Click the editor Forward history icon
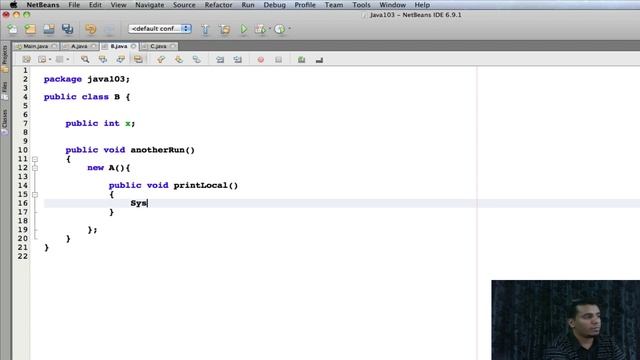Viewport: 640px width, 360px height. 60,60
